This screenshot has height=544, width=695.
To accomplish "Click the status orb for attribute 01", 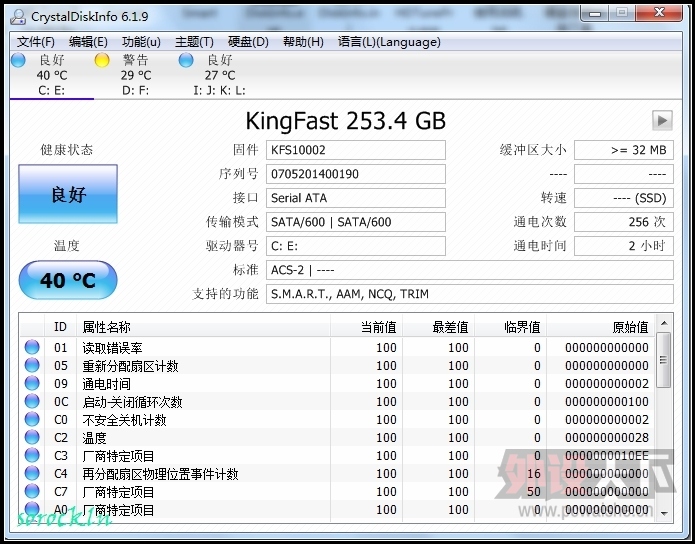I will 32,347.
